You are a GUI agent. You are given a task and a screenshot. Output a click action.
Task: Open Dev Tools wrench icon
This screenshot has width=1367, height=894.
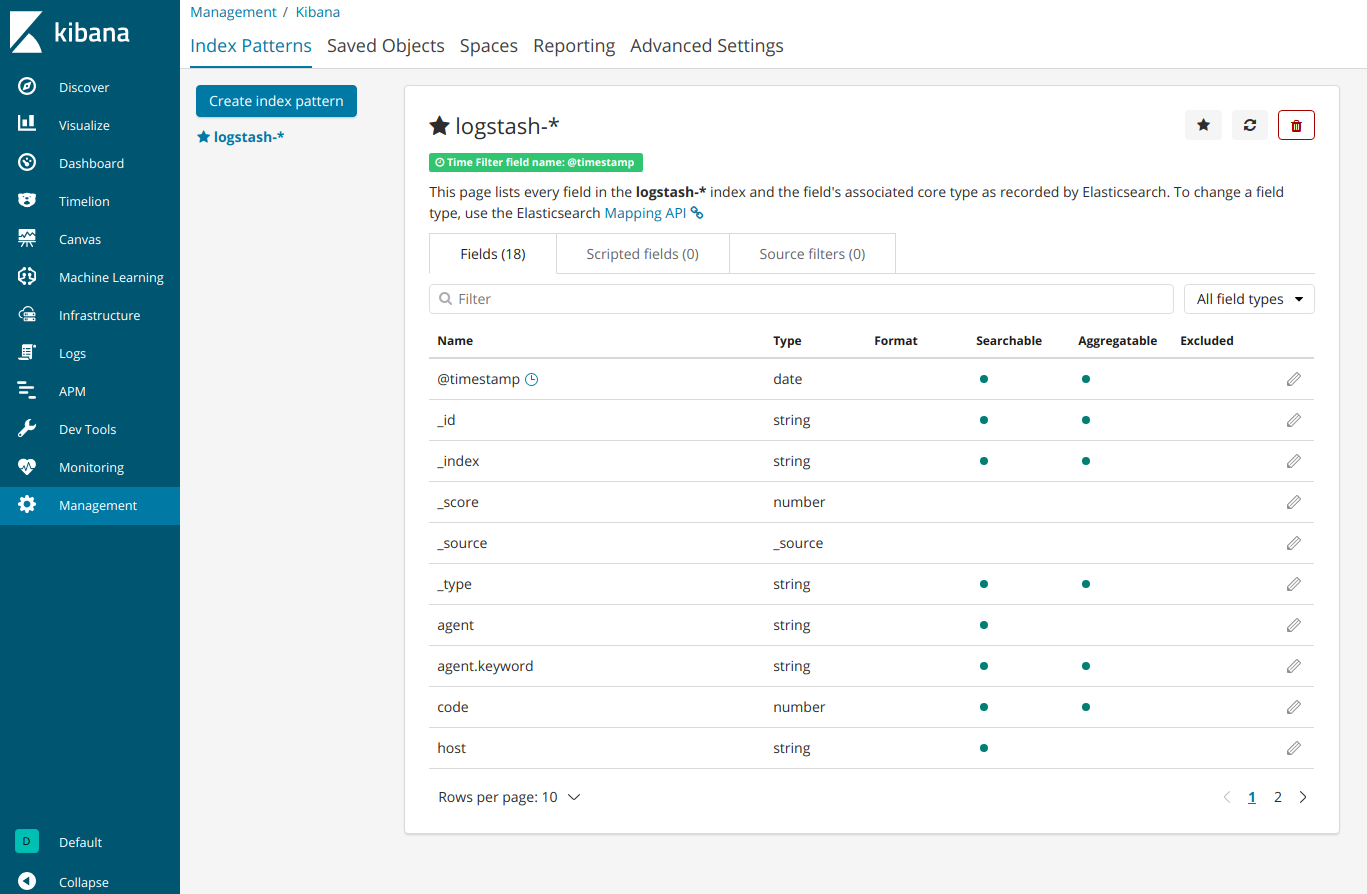coord(28,428)
